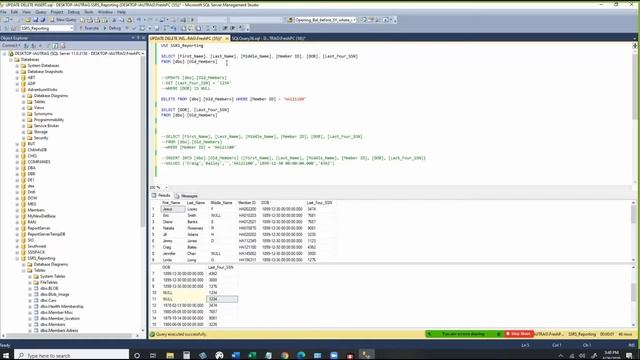Close the UPDATE DELETE INSERT.sql tab
640x360 pixels.
click(227, 38)
